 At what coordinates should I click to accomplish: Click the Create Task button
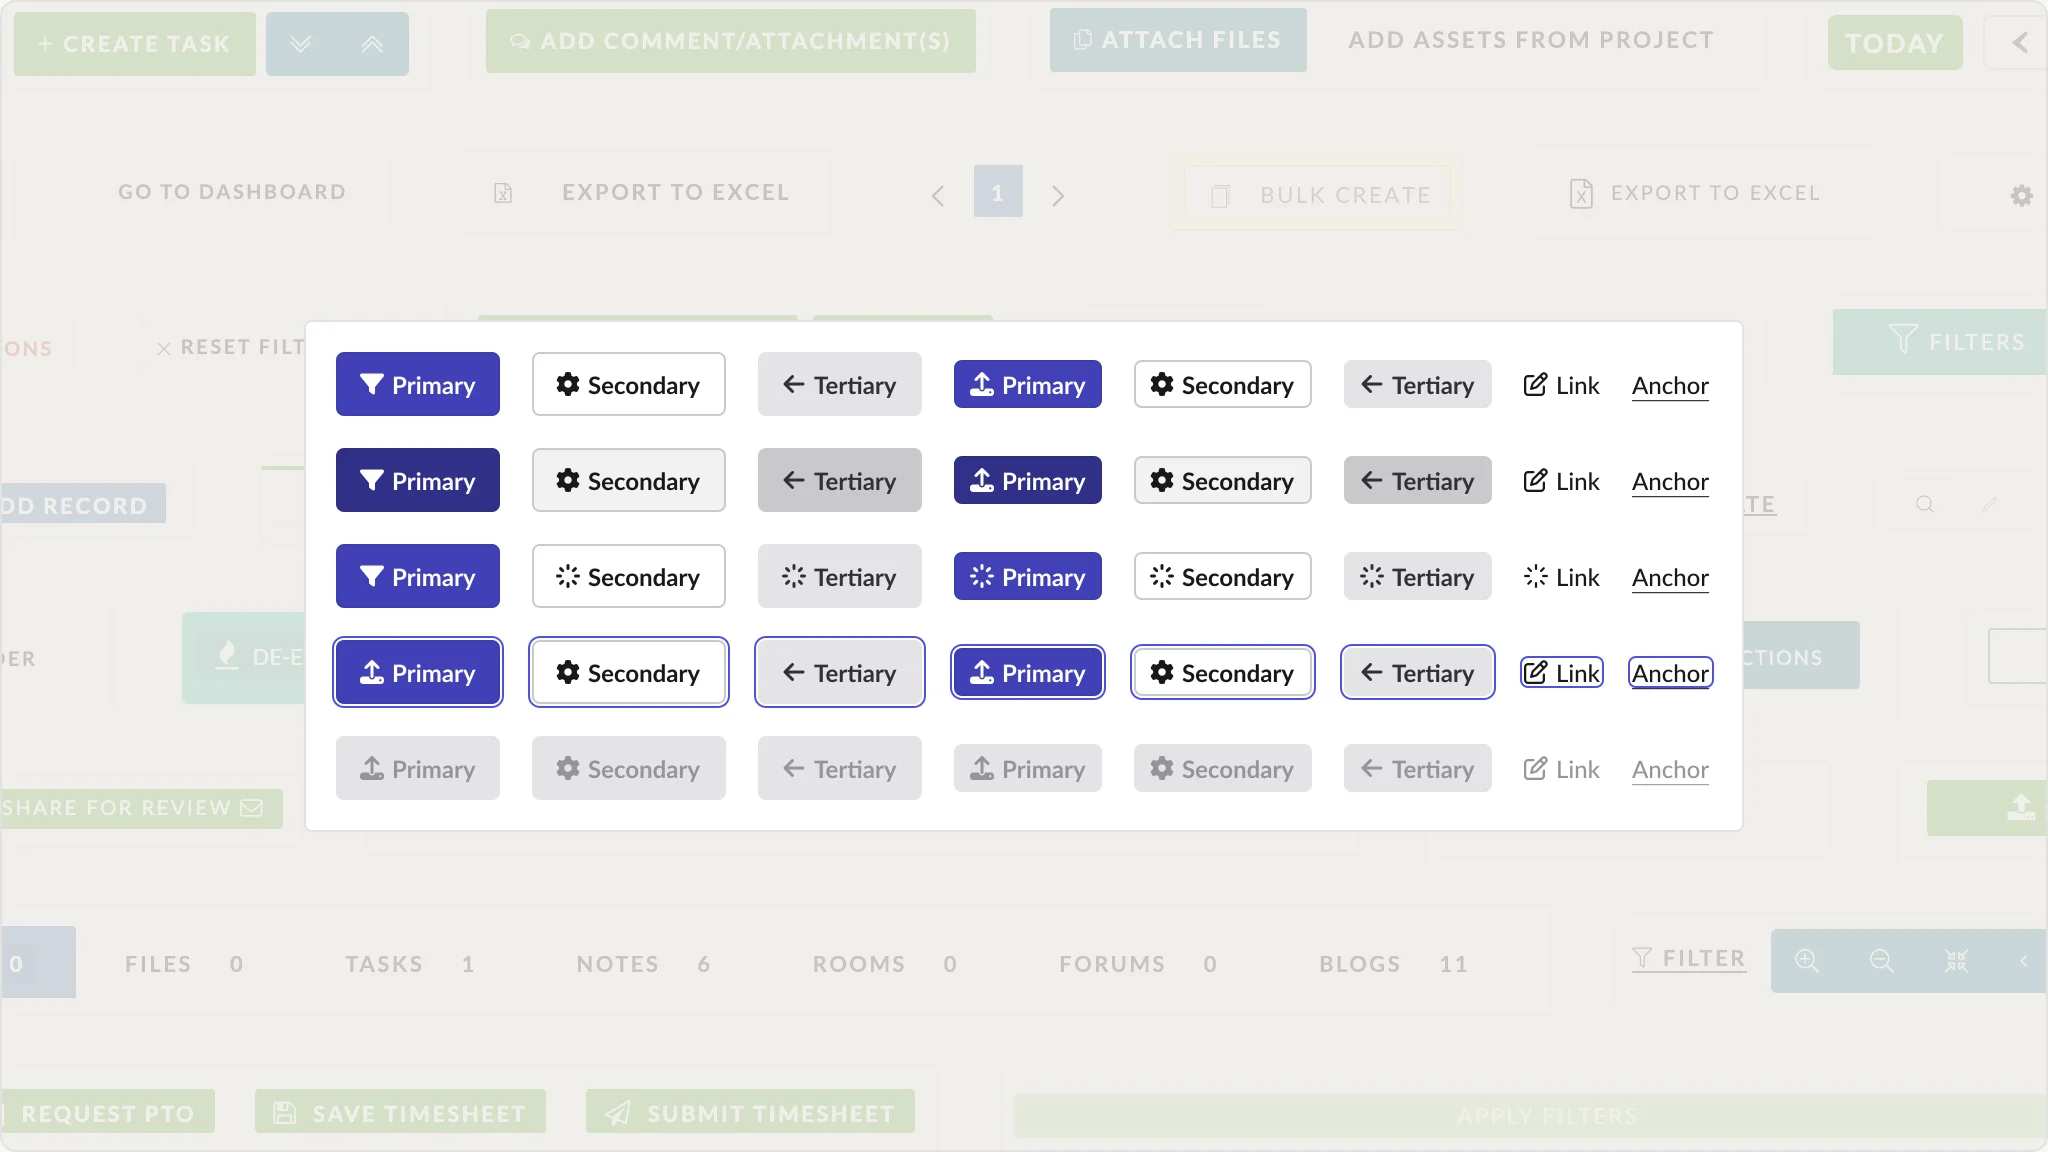click(x=135, y=44)
